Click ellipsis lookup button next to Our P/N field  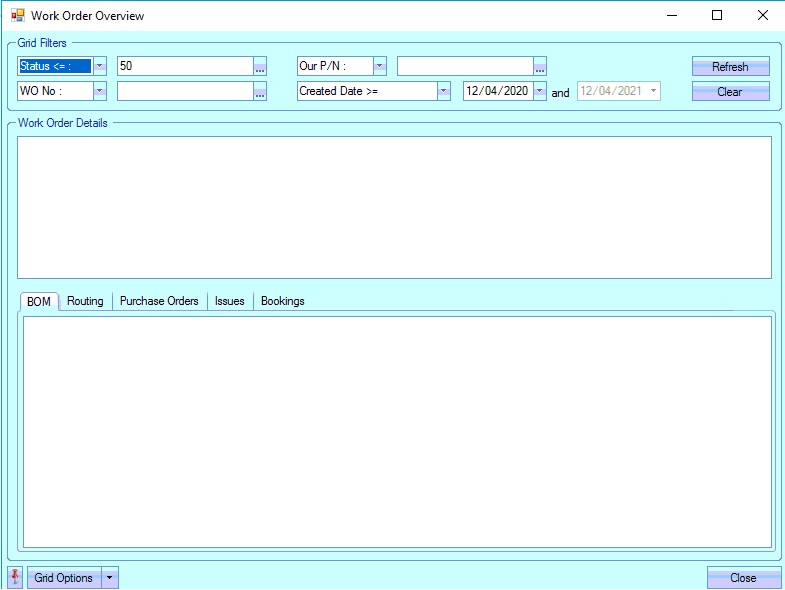[x=540, y=67]
